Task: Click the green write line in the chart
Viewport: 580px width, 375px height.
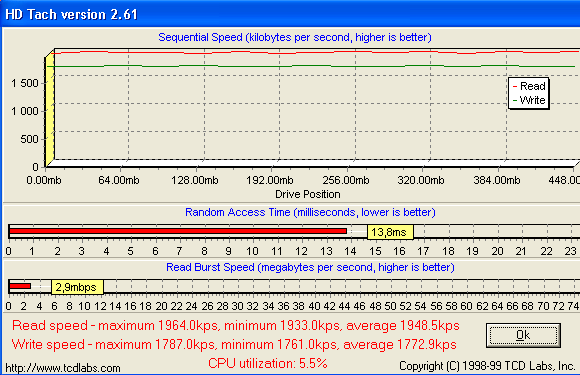Action: pyautogui.click(x=311, y=66)
